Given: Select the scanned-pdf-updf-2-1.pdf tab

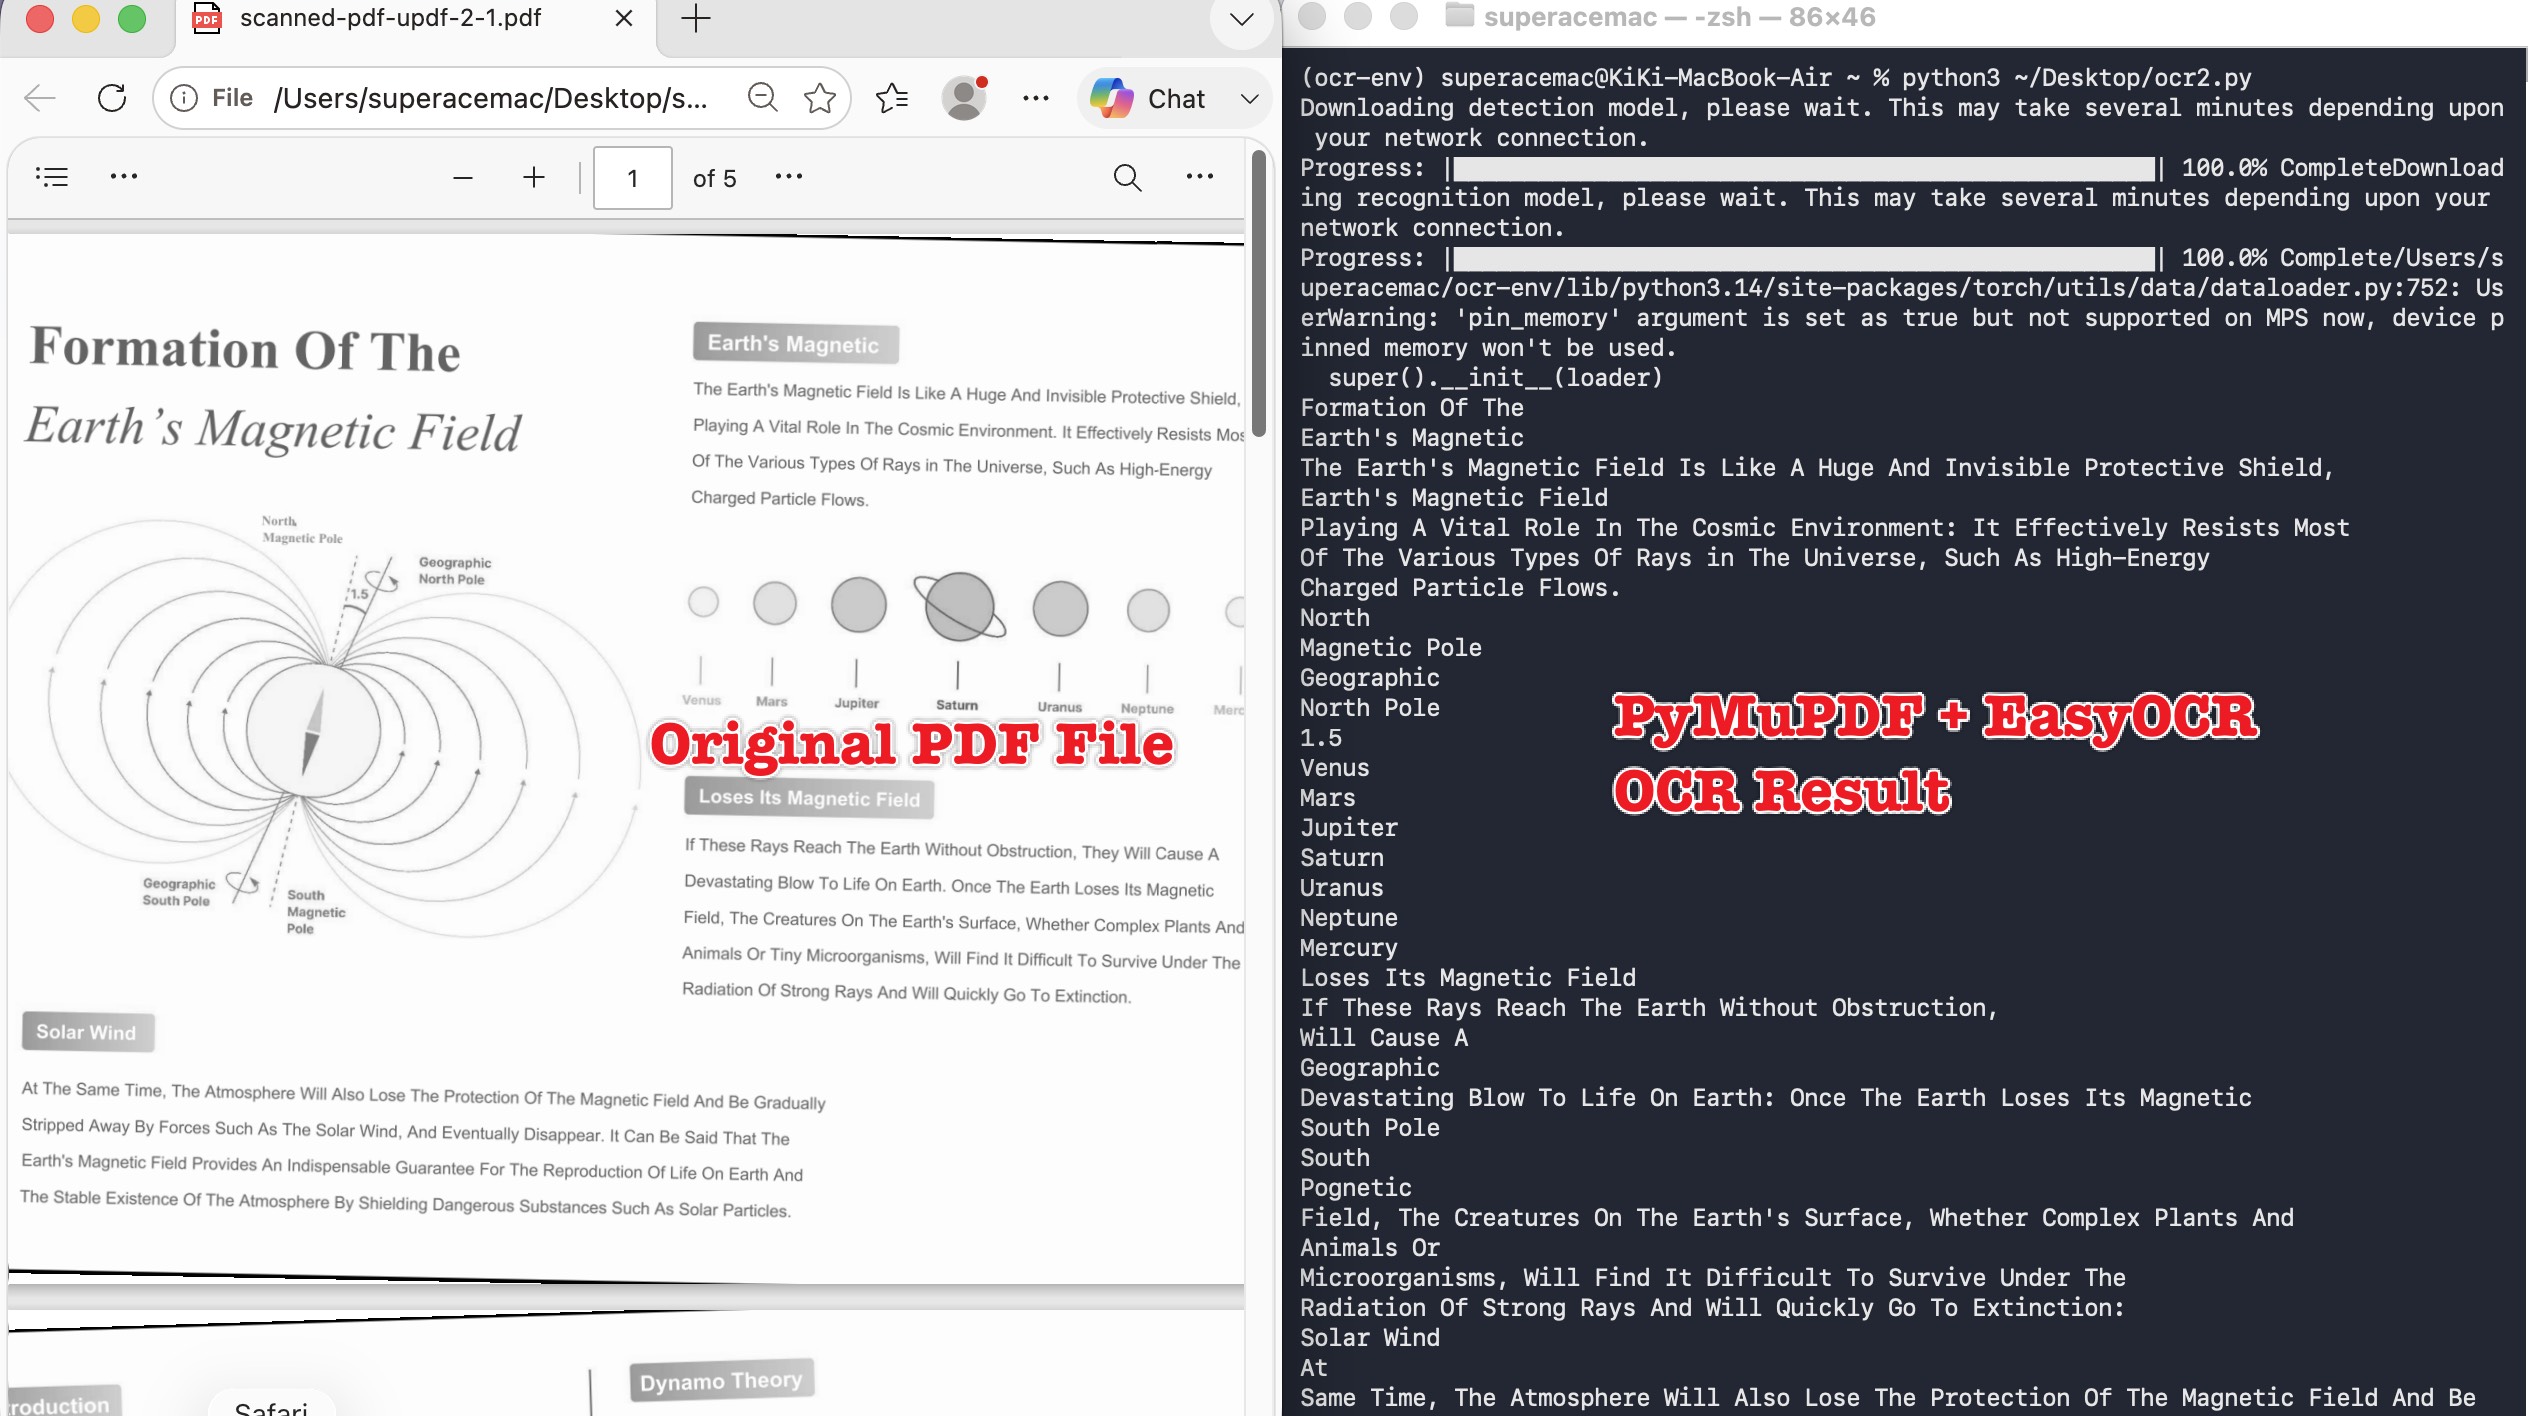Looking at the screenshot, I should coord(414,19).
